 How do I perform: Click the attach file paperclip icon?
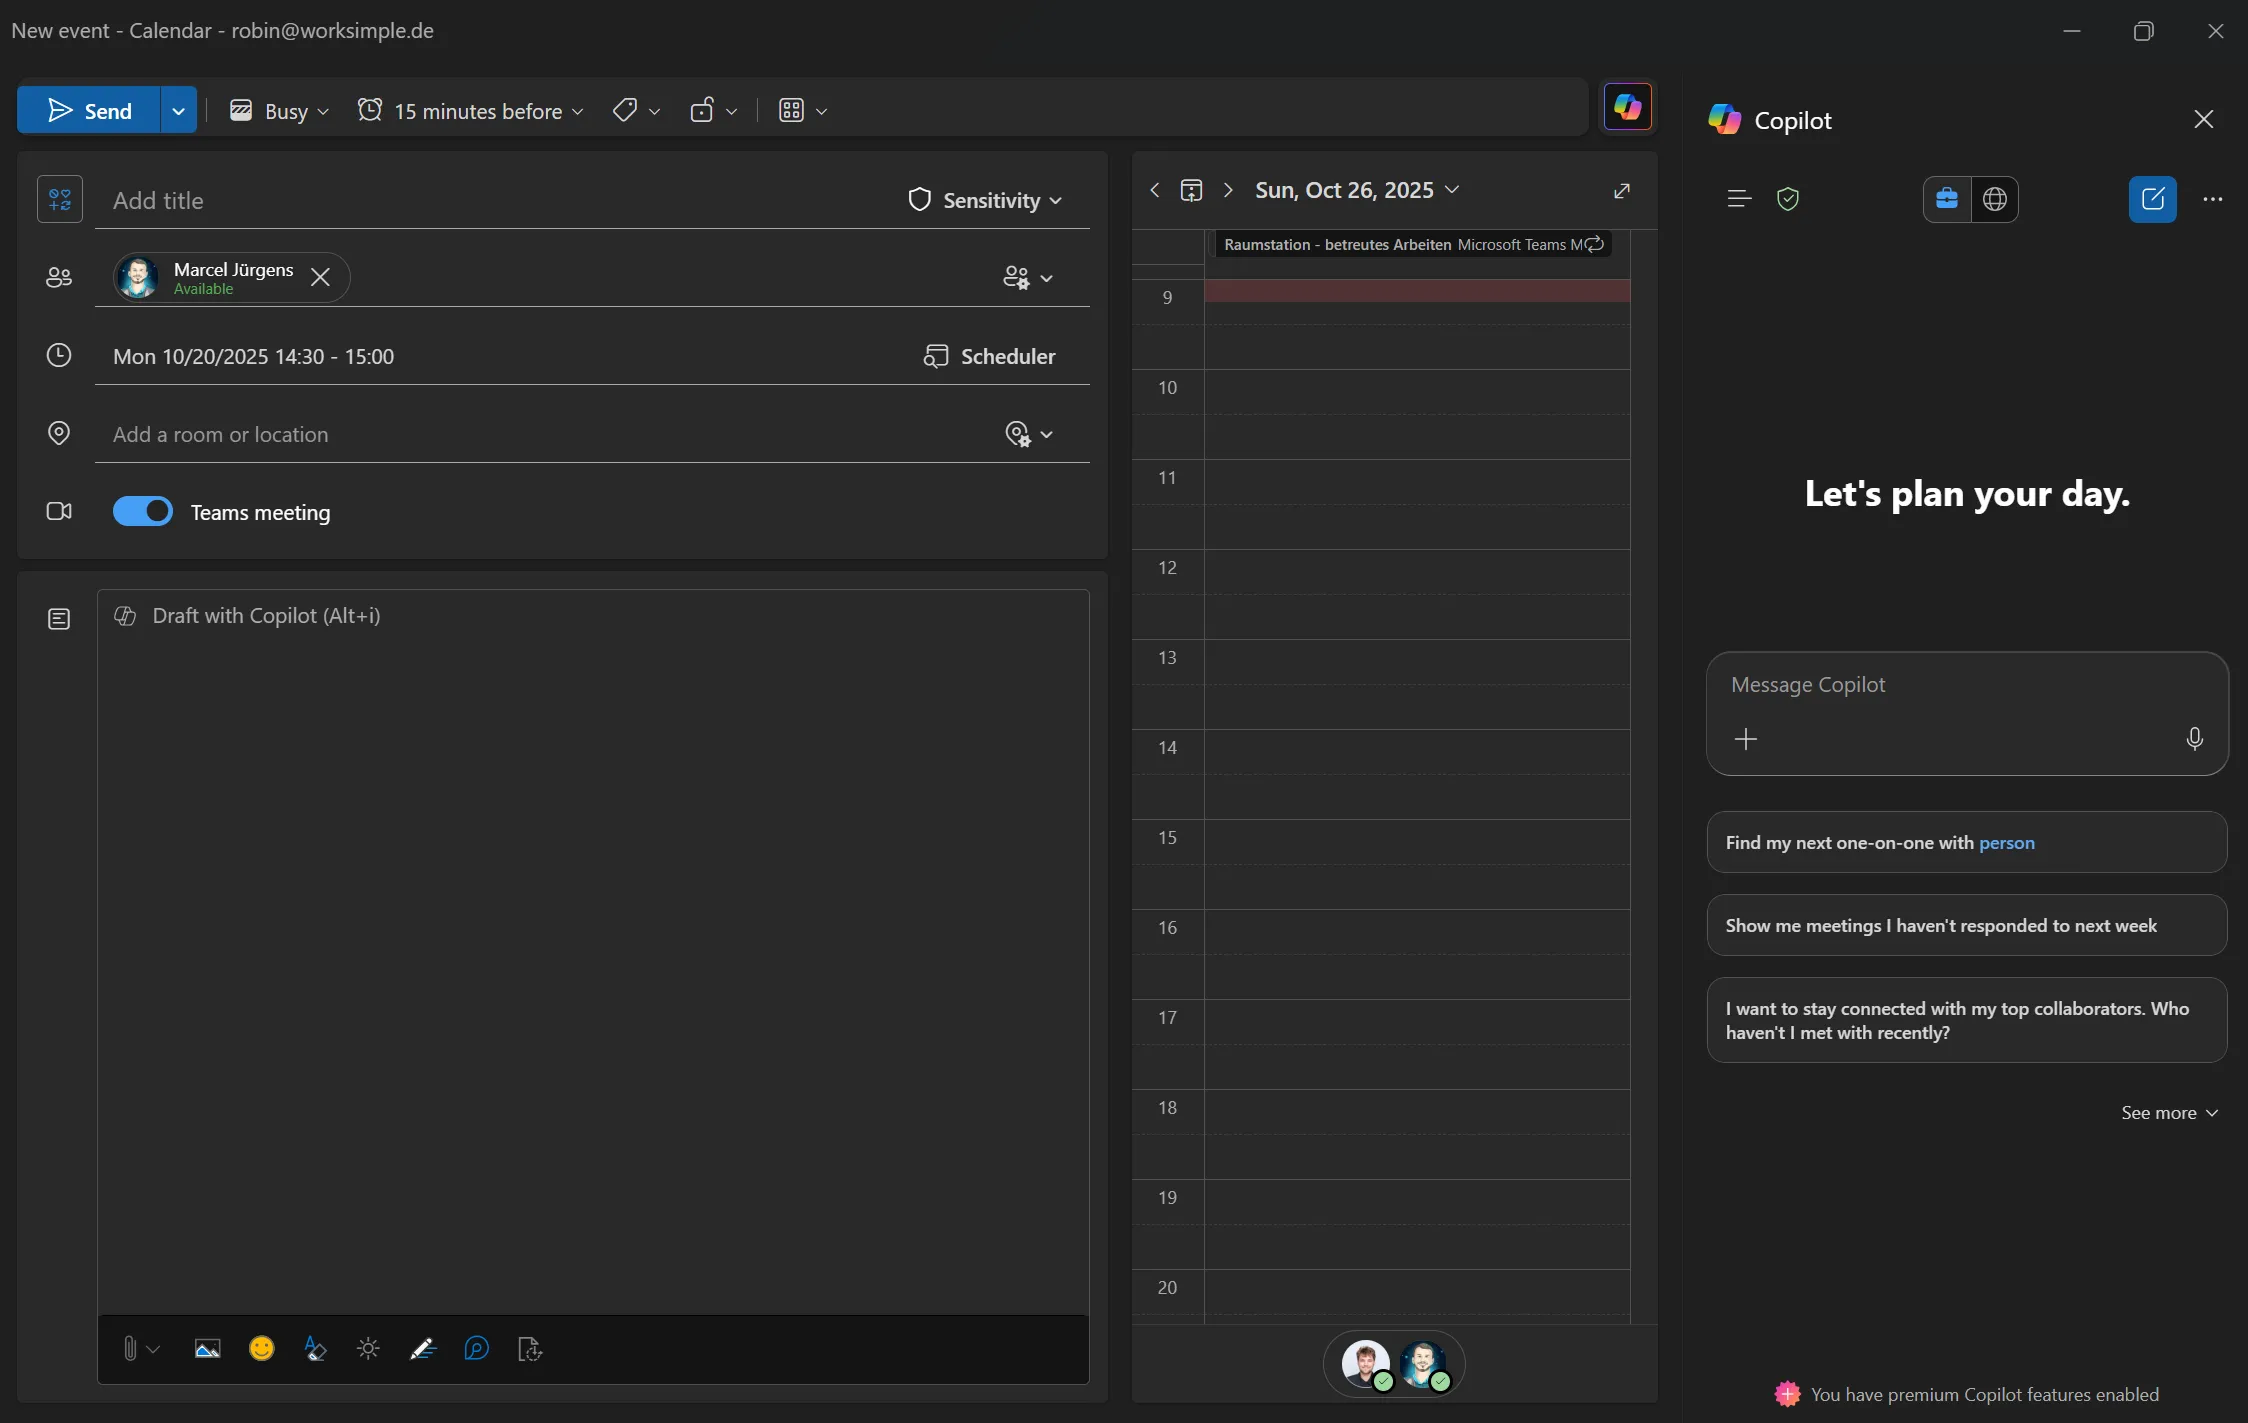130,1349
